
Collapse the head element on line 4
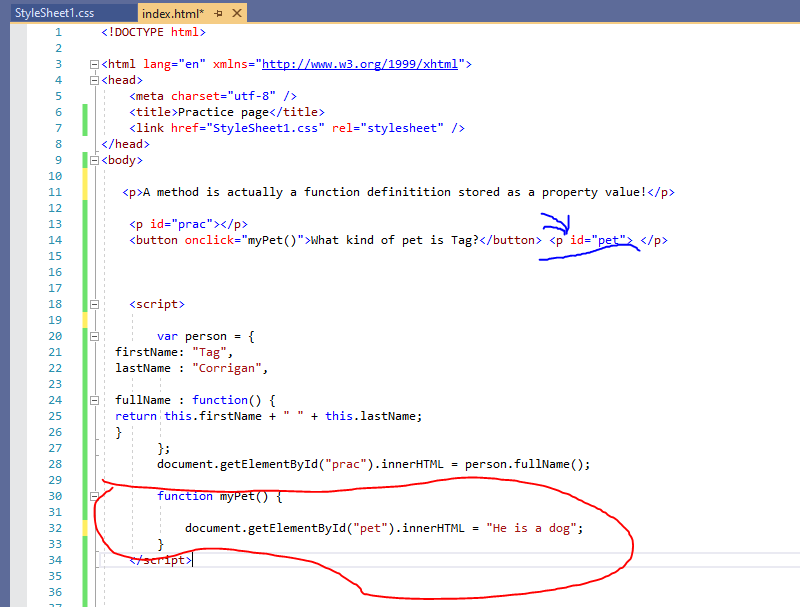click(x=94, y=80)
